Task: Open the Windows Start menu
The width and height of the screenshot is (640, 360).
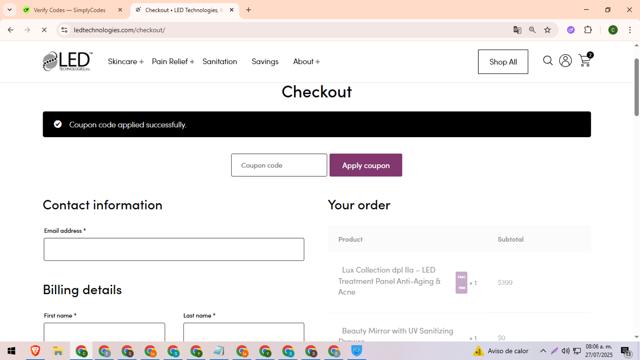Action: pos(11,351)
